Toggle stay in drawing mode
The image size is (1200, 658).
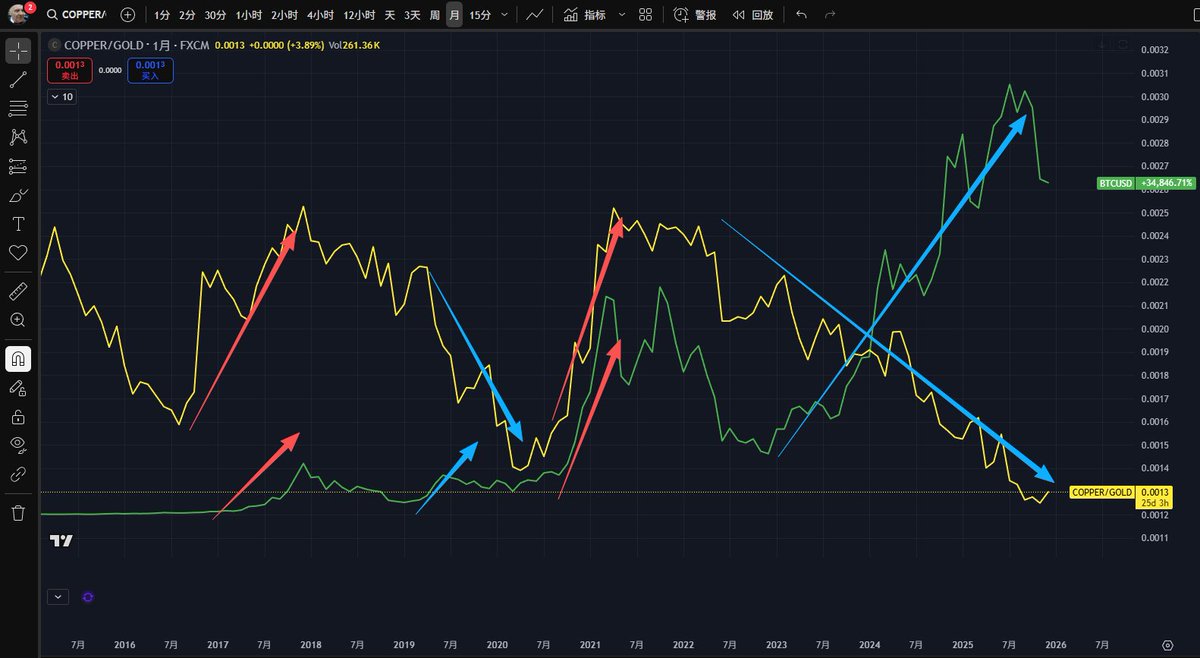[x=18, y=387]
